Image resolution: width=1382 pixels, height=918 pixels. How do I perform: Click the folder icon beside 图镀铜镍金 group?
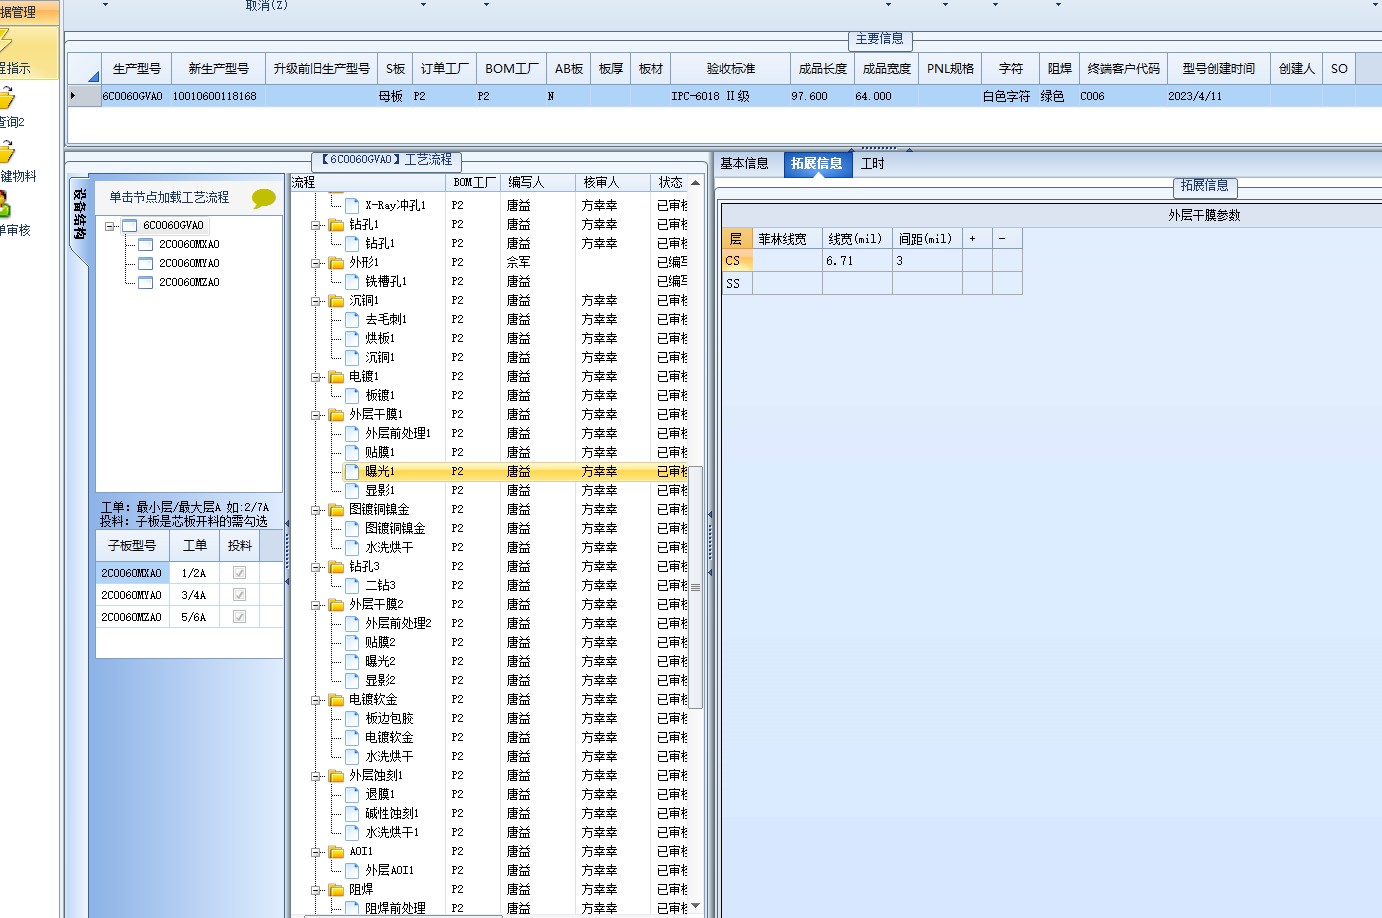coord(336,510)
